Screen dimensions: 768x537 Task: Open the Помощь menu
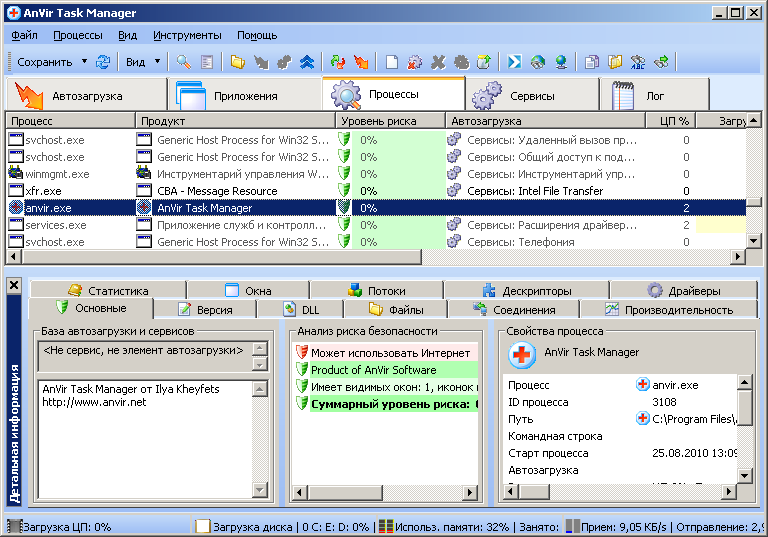coord(257,35)
